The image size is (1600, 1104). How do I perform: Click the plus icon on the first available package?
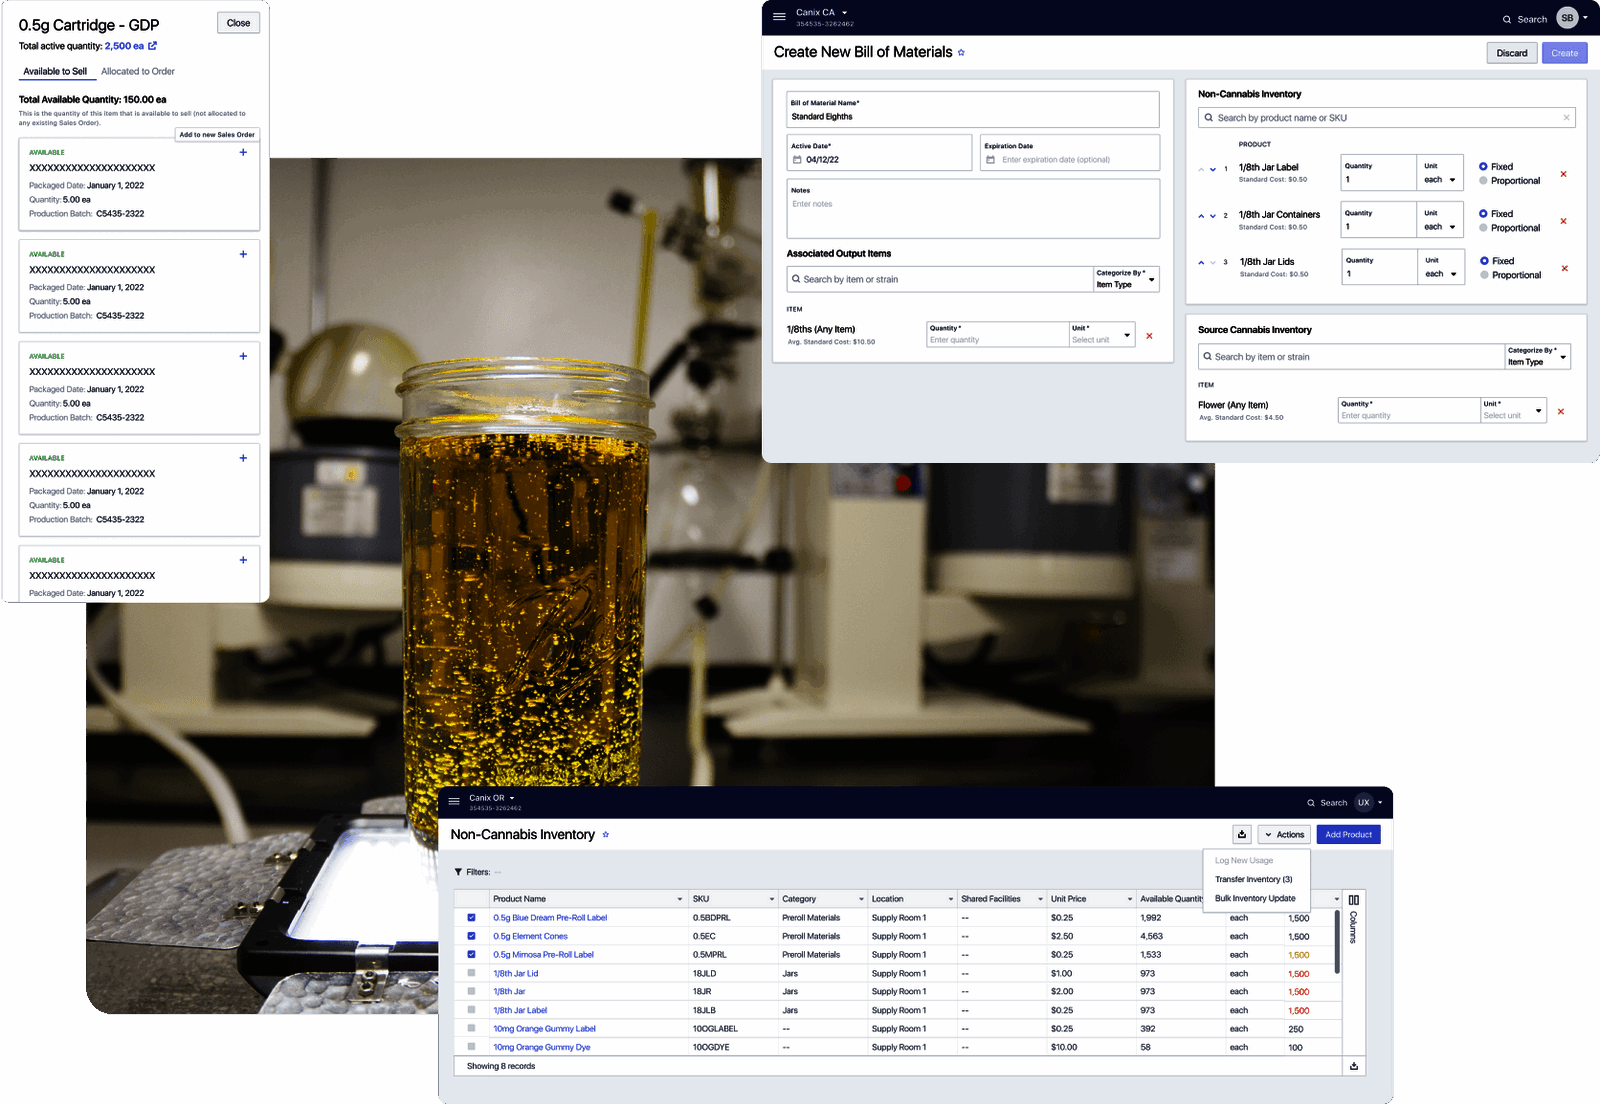click(x=243, y=153)
